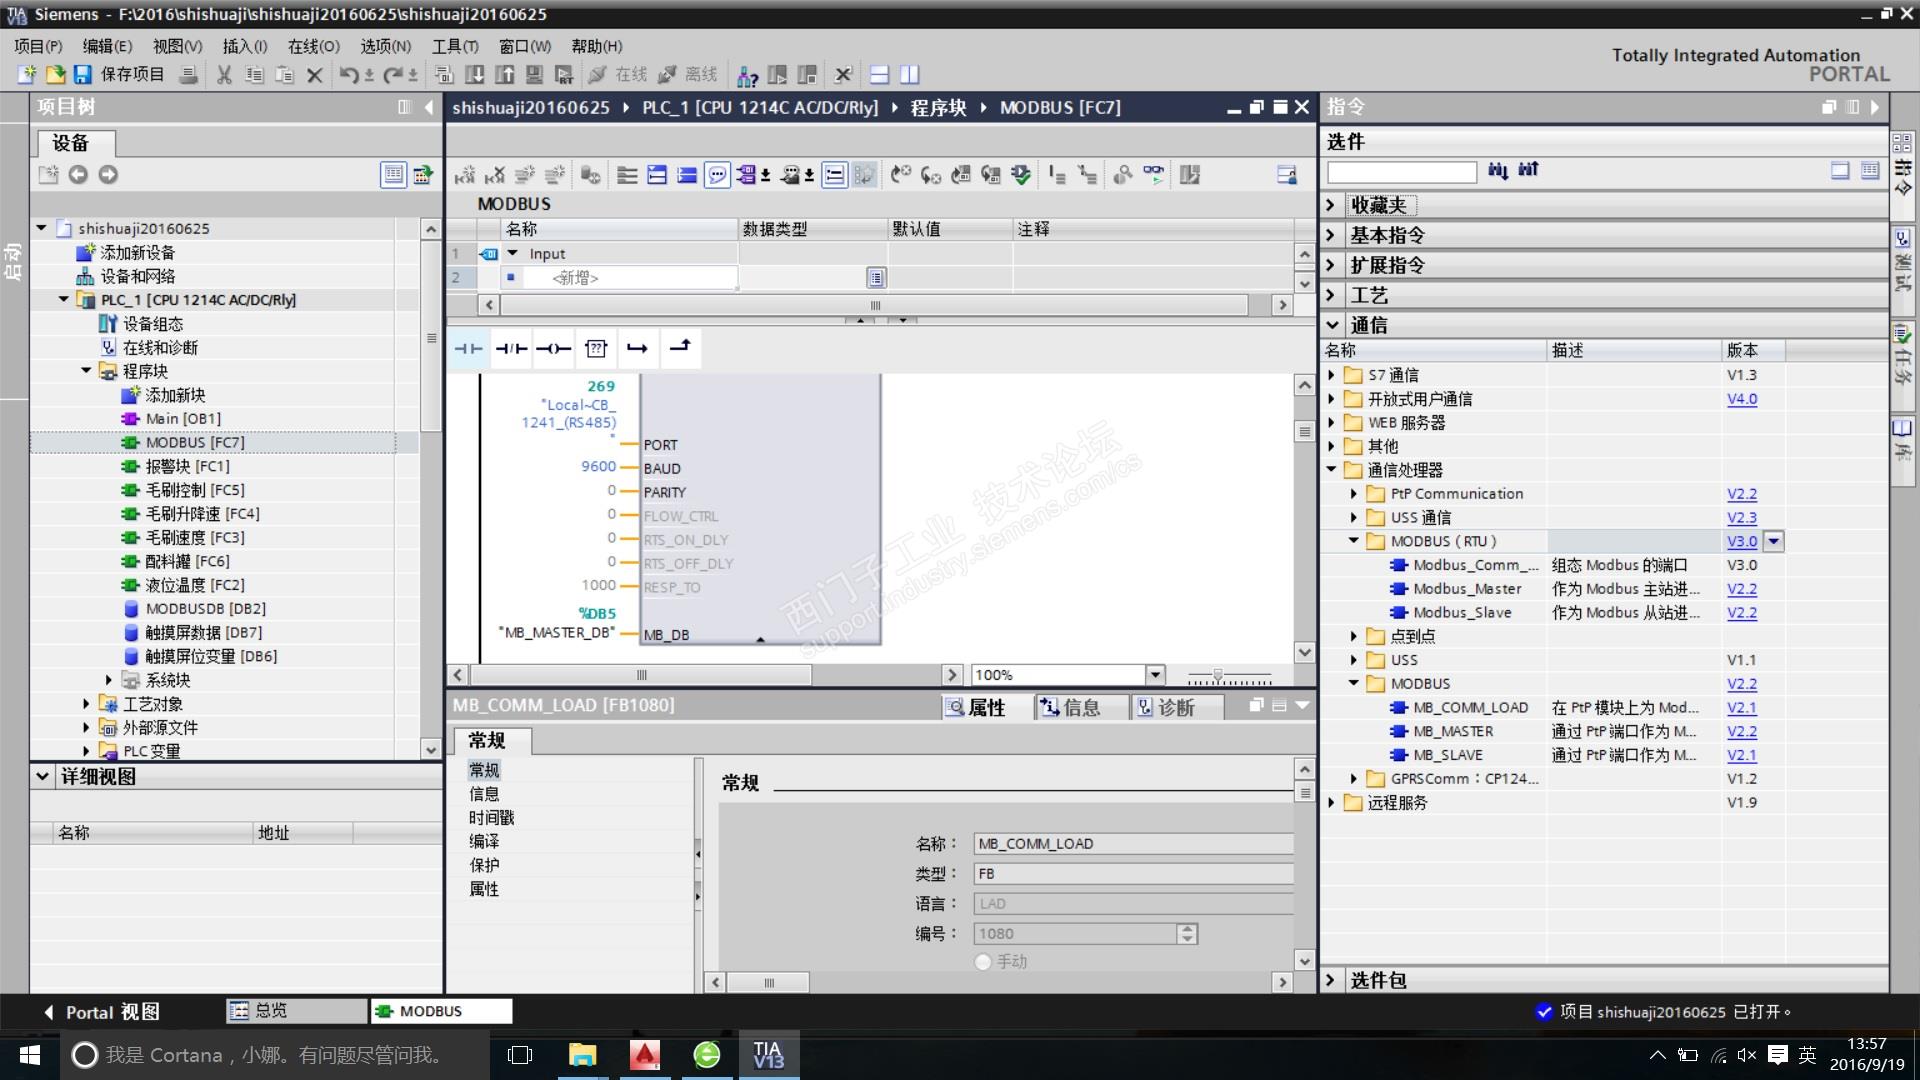Click the print icon in main toolbar

(188, 75)
